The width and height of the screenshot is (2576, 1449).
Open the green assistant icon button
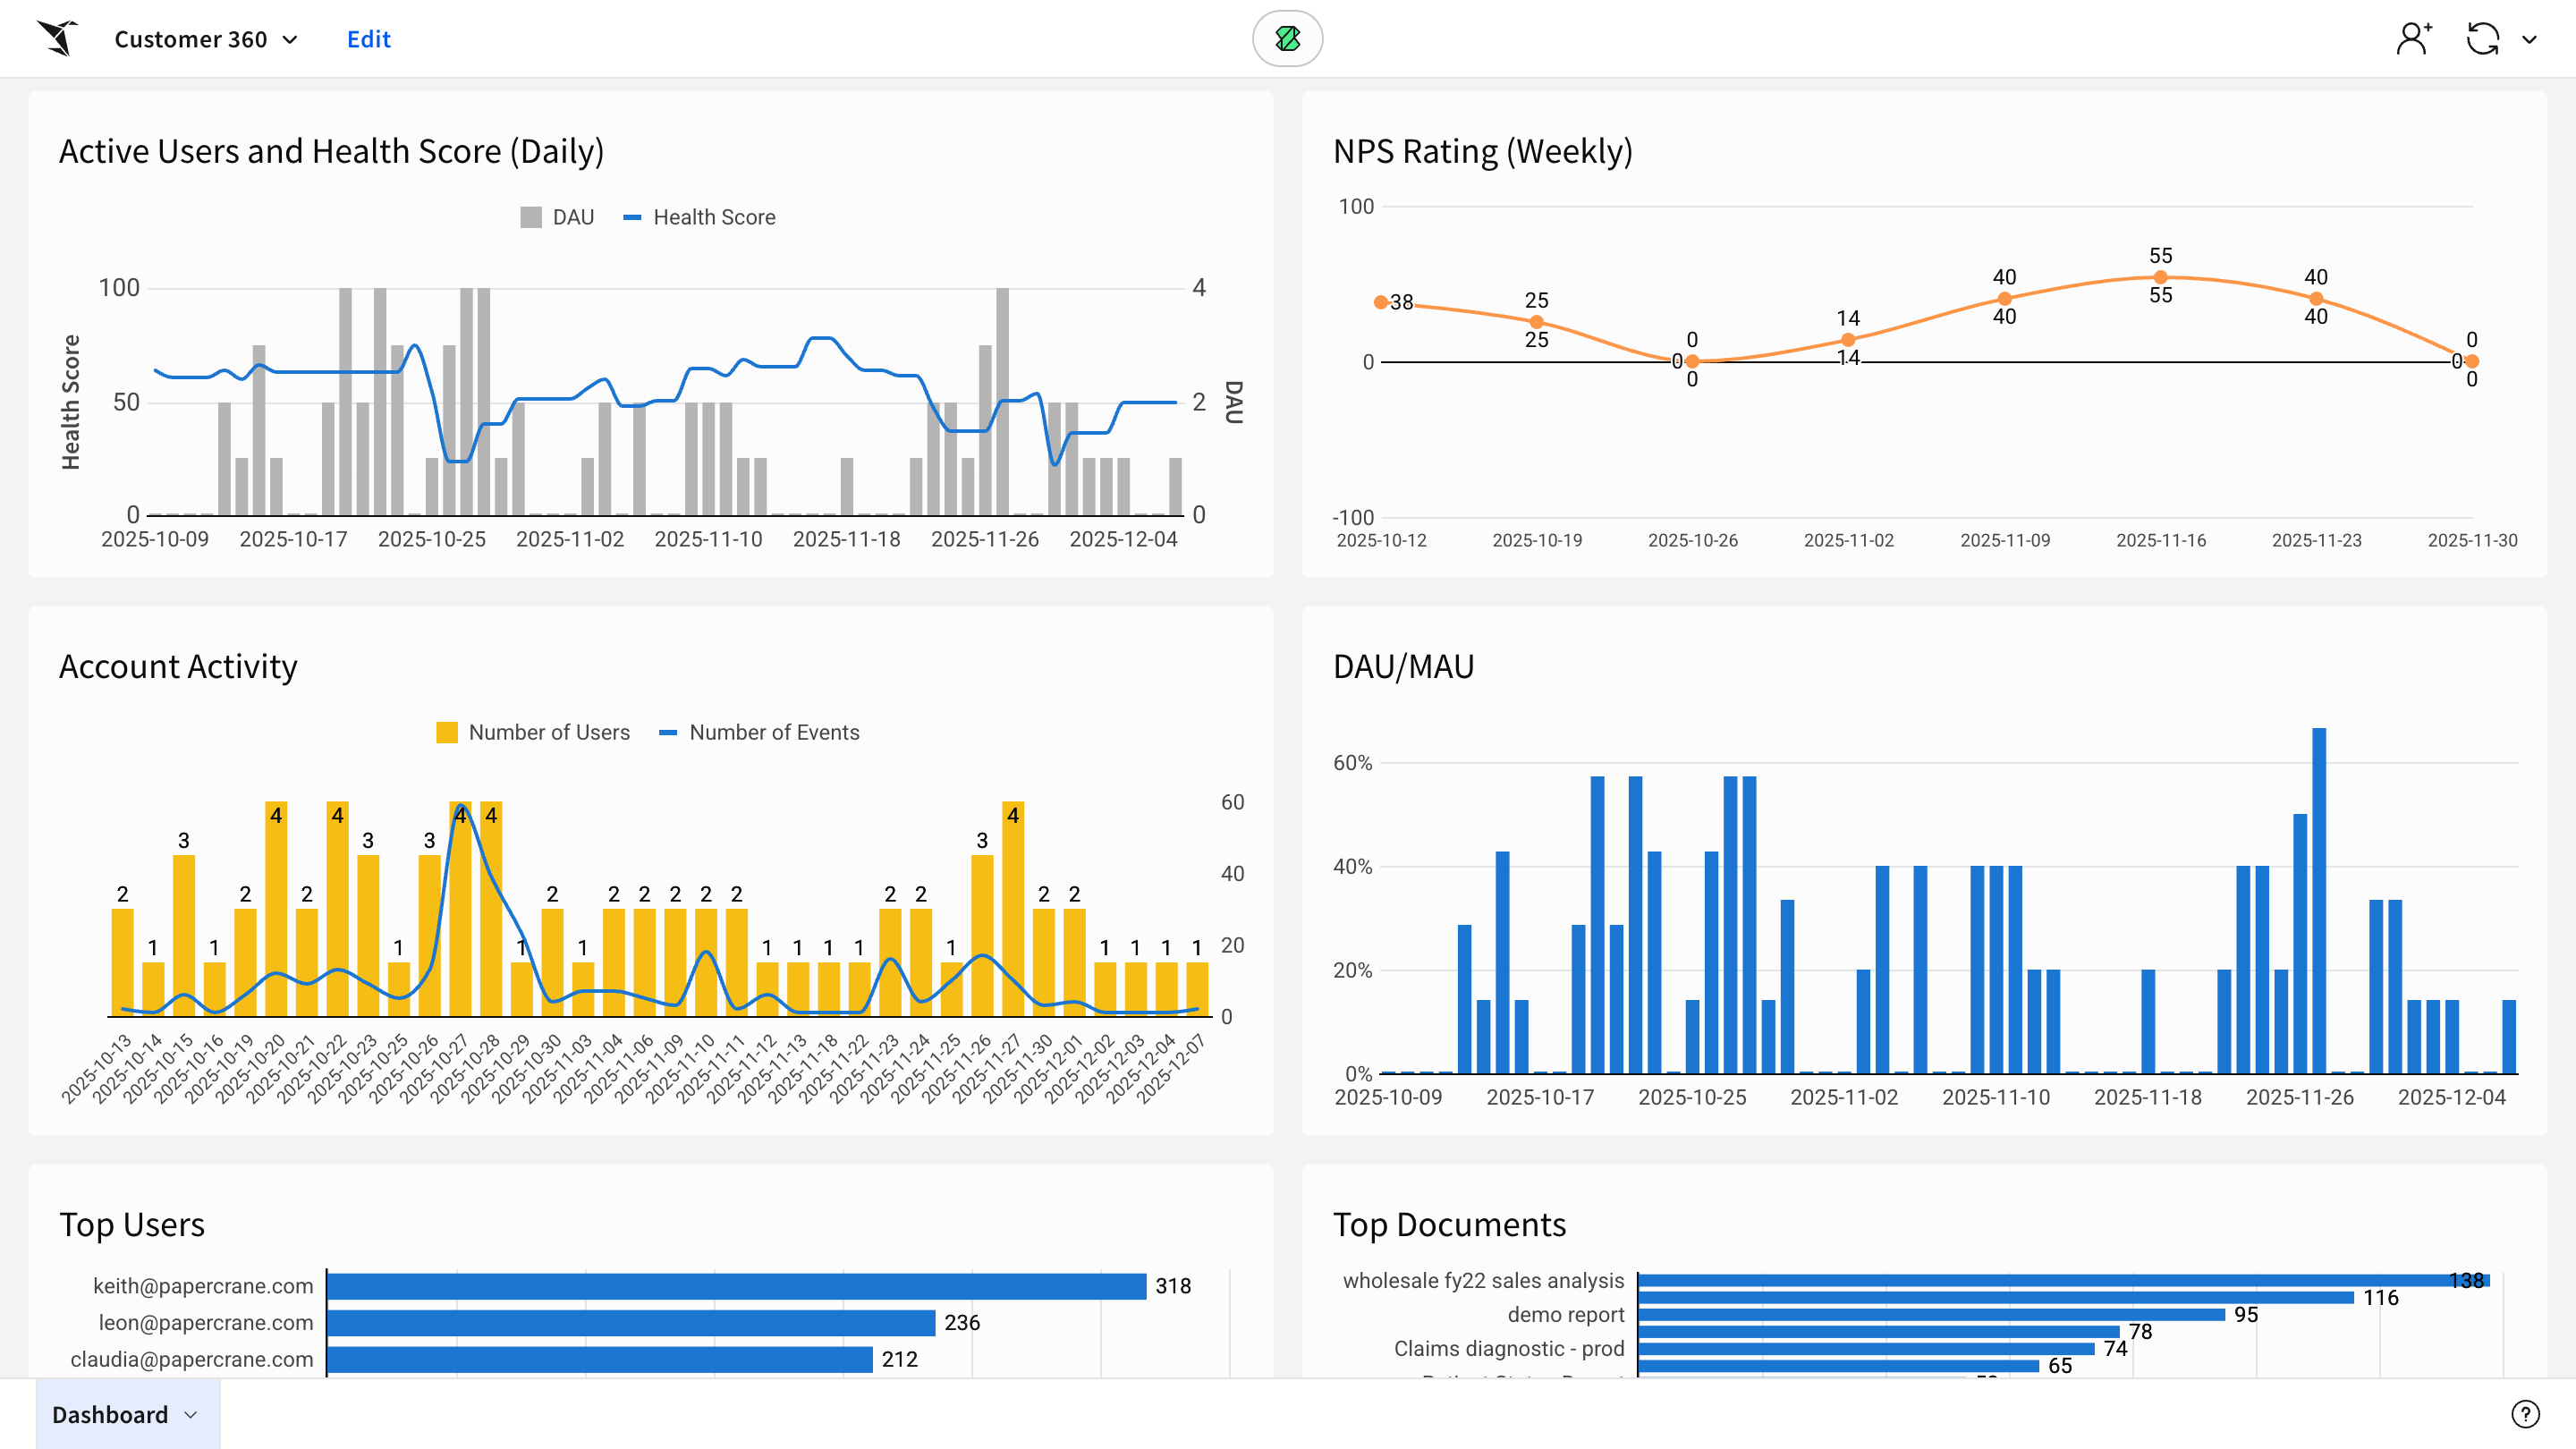point(1287,39)
